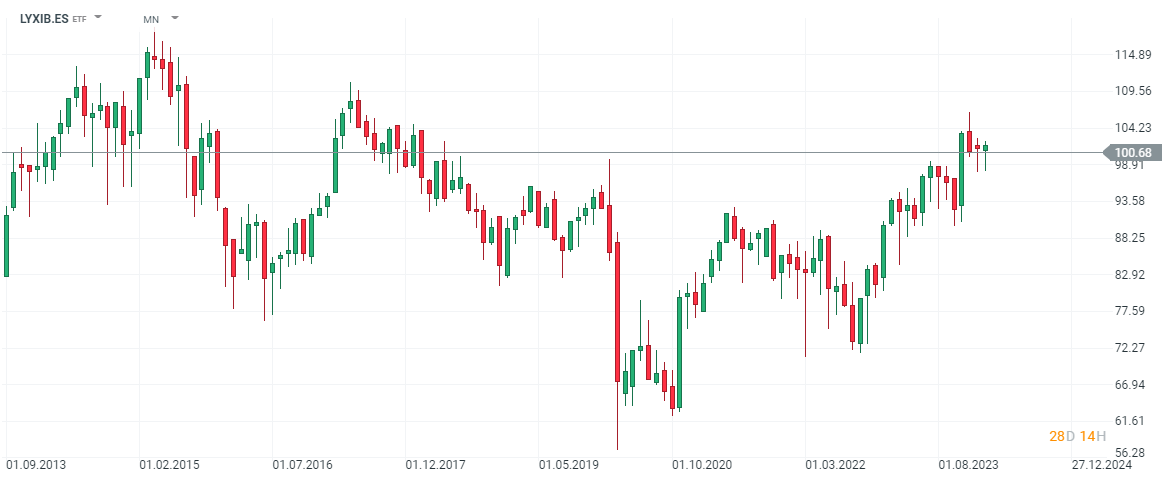
Task: Click the LYXIB.ES symbol name
Action: coord(44,18)
